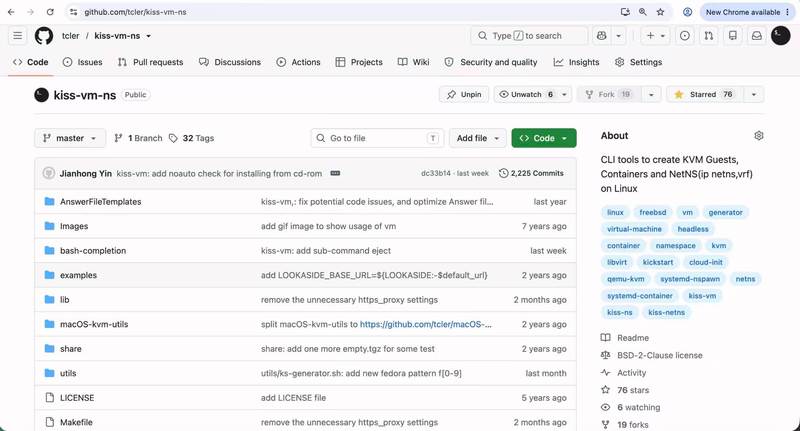
Task: Click the freebsd topic tag
Action: click(653, 212)
